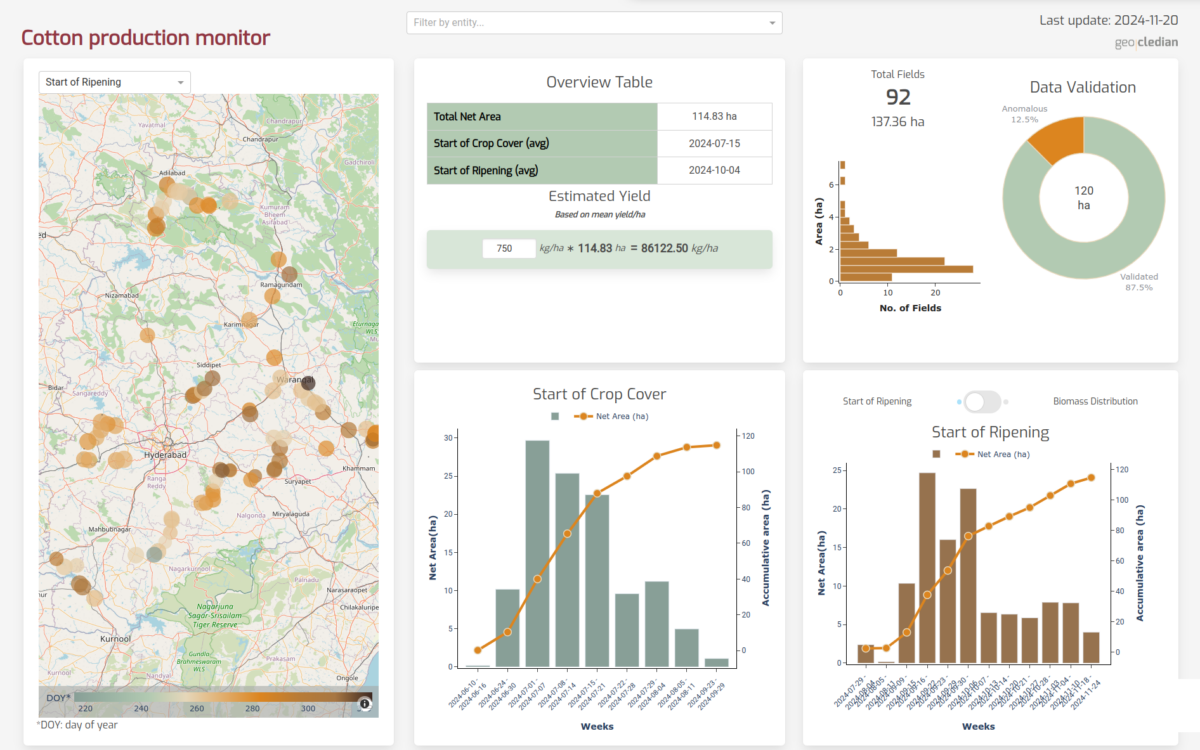
Task: Open the map's Start of Ripening layer dropdown
Action: [115, 81]
